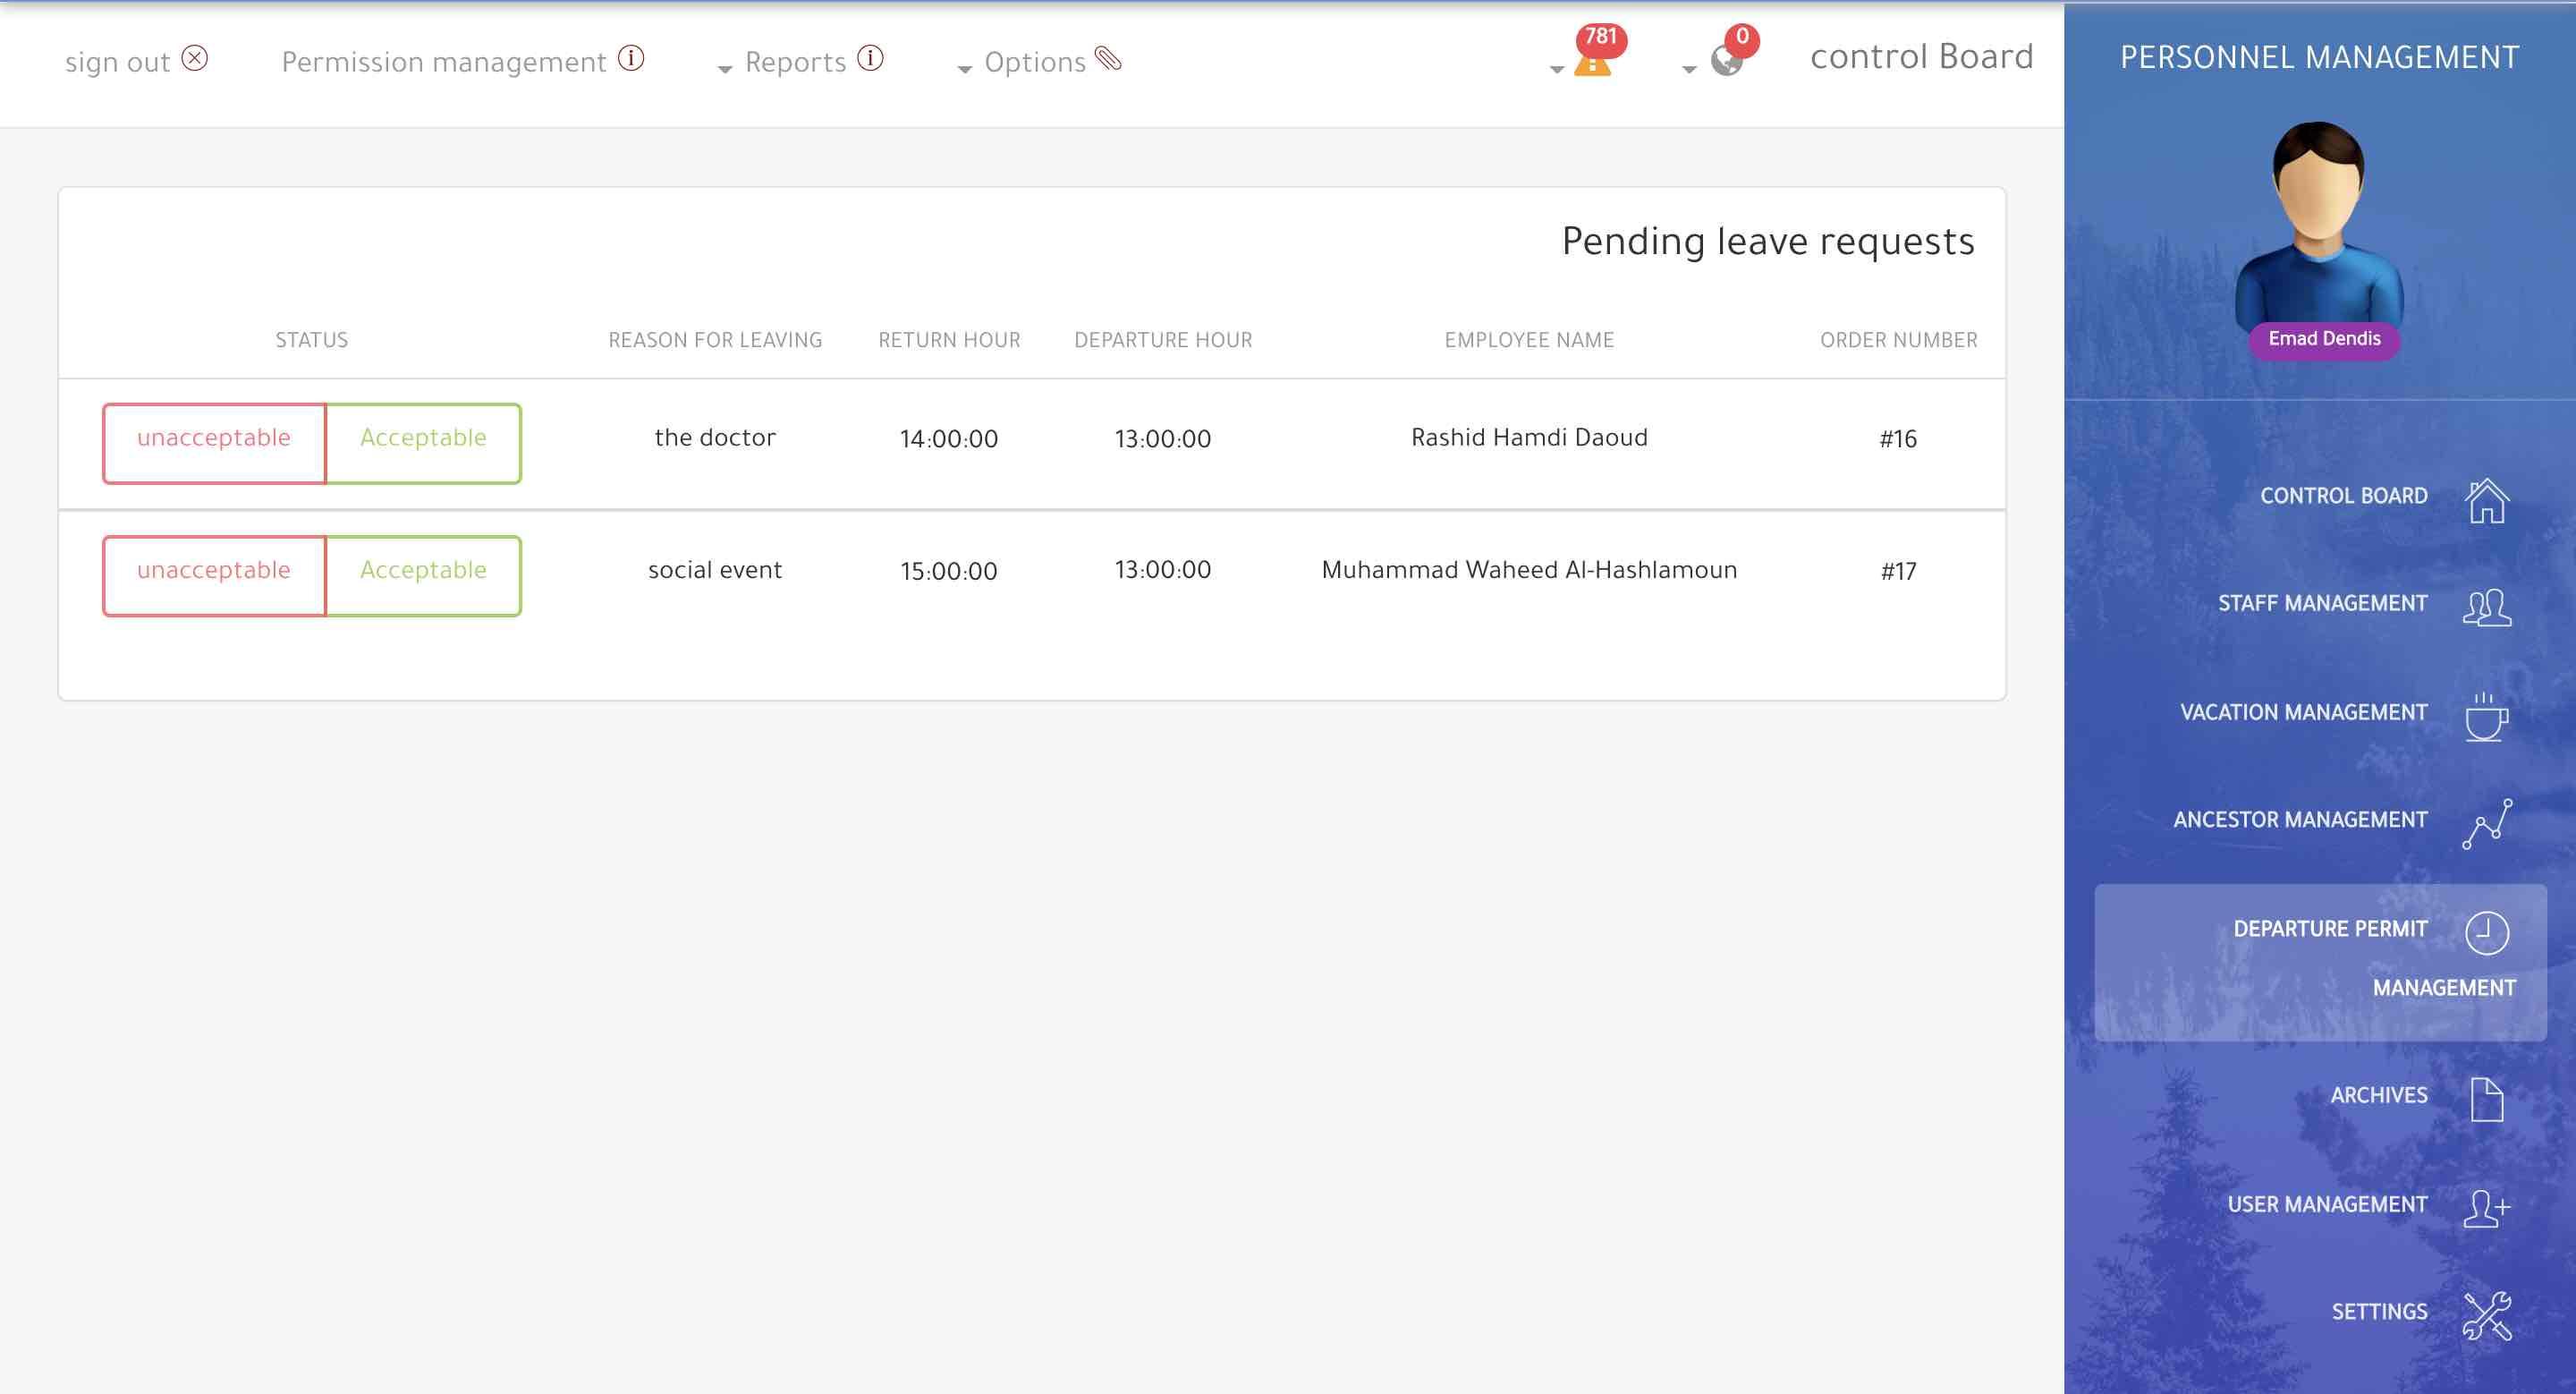2576x1394 pixels.
Task: Mark order #17 as Acceptable
Action: (423, 575)
